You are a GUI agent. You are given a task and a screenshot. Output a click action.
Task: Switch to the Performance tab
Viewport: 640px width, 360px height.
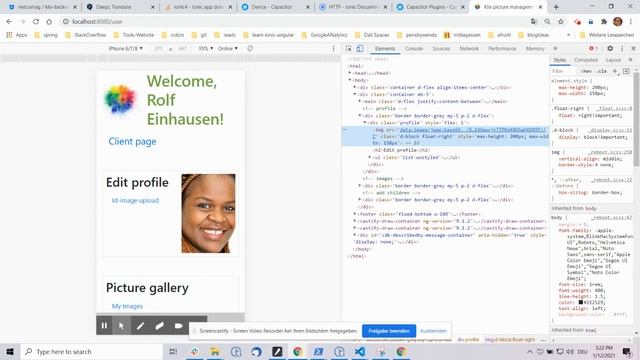click(x=502, y=49)
